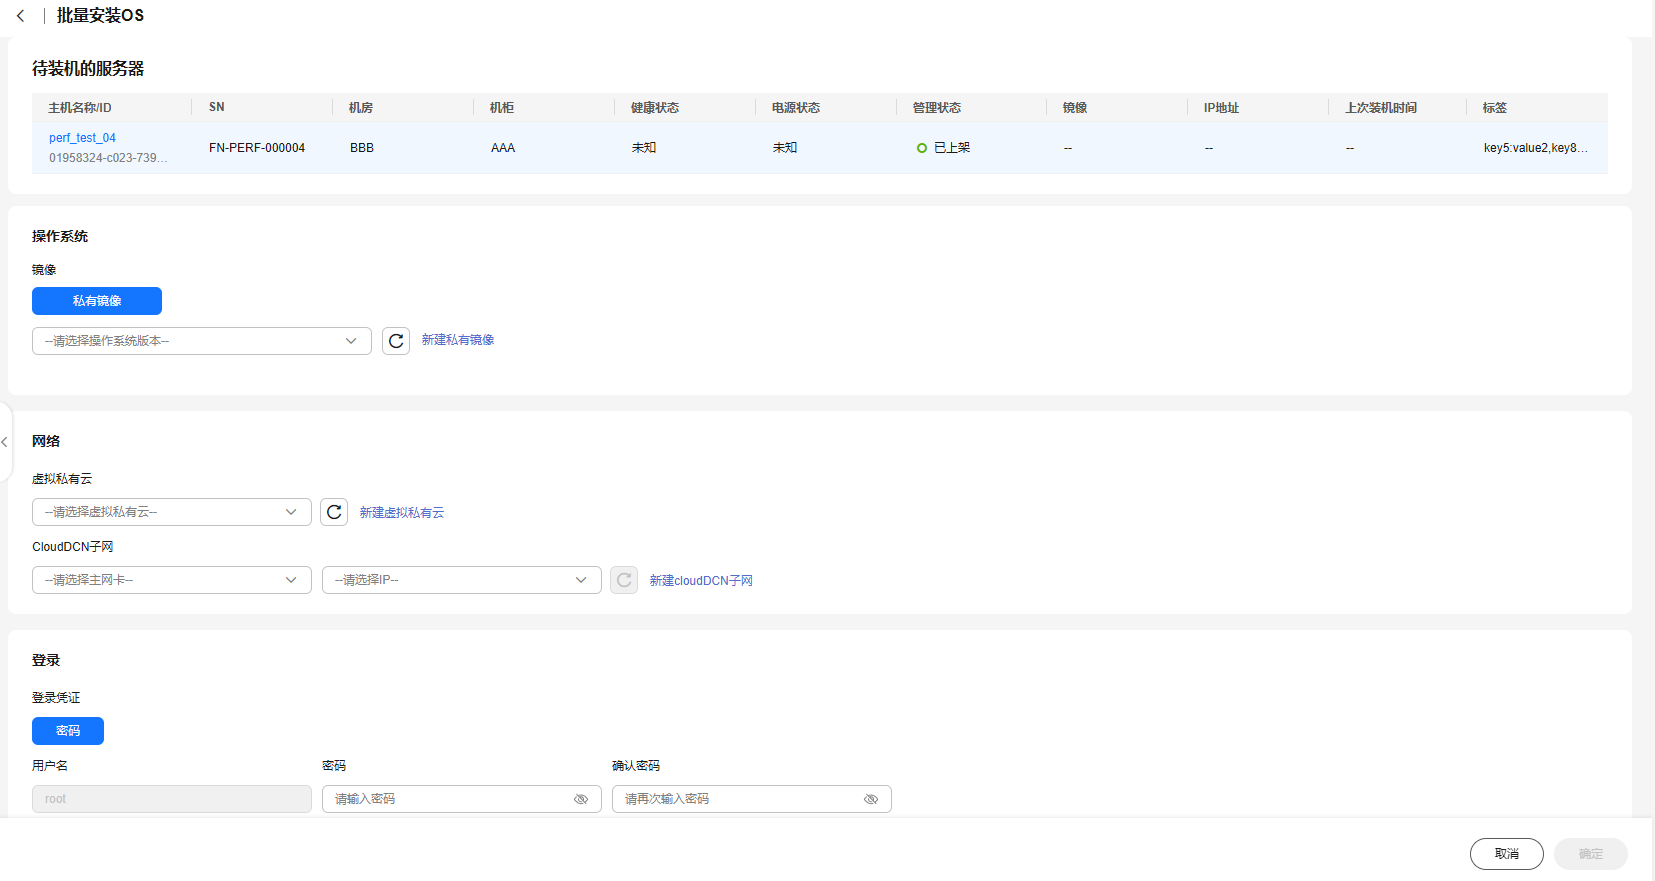Open the 新建虚拟私有云 link

402,512
